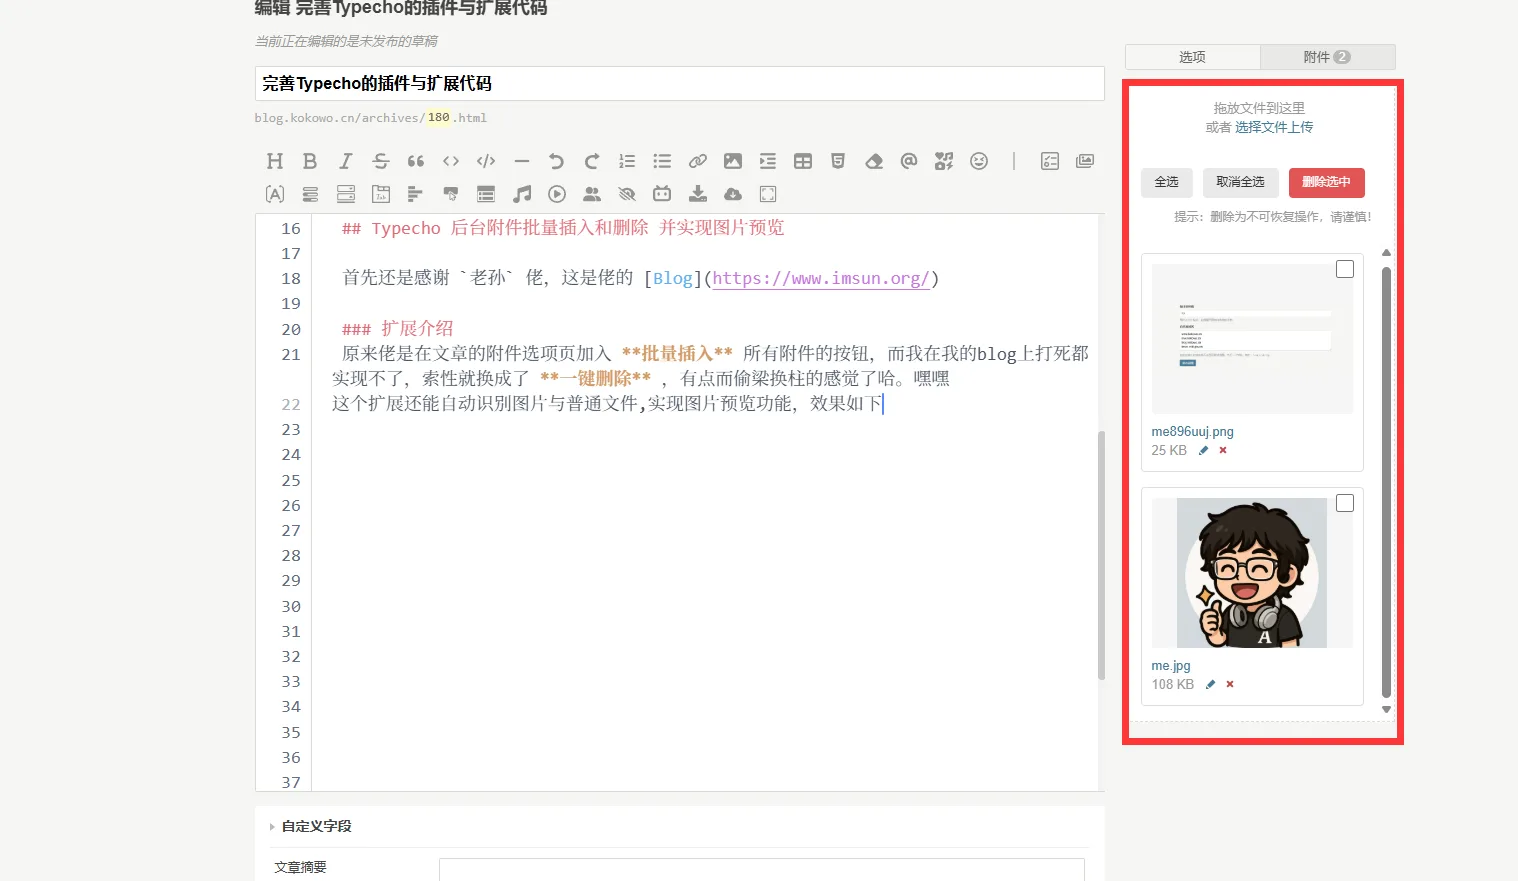Screen dimensions: 1518x881
Task: Apply bold formatting from editor toolbar
Action: click(x=310, y=161)
